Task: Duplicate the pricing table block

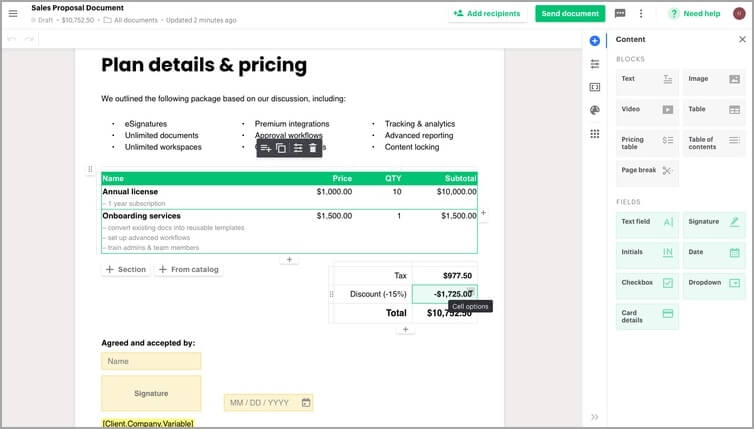Action: pos(281,148)
